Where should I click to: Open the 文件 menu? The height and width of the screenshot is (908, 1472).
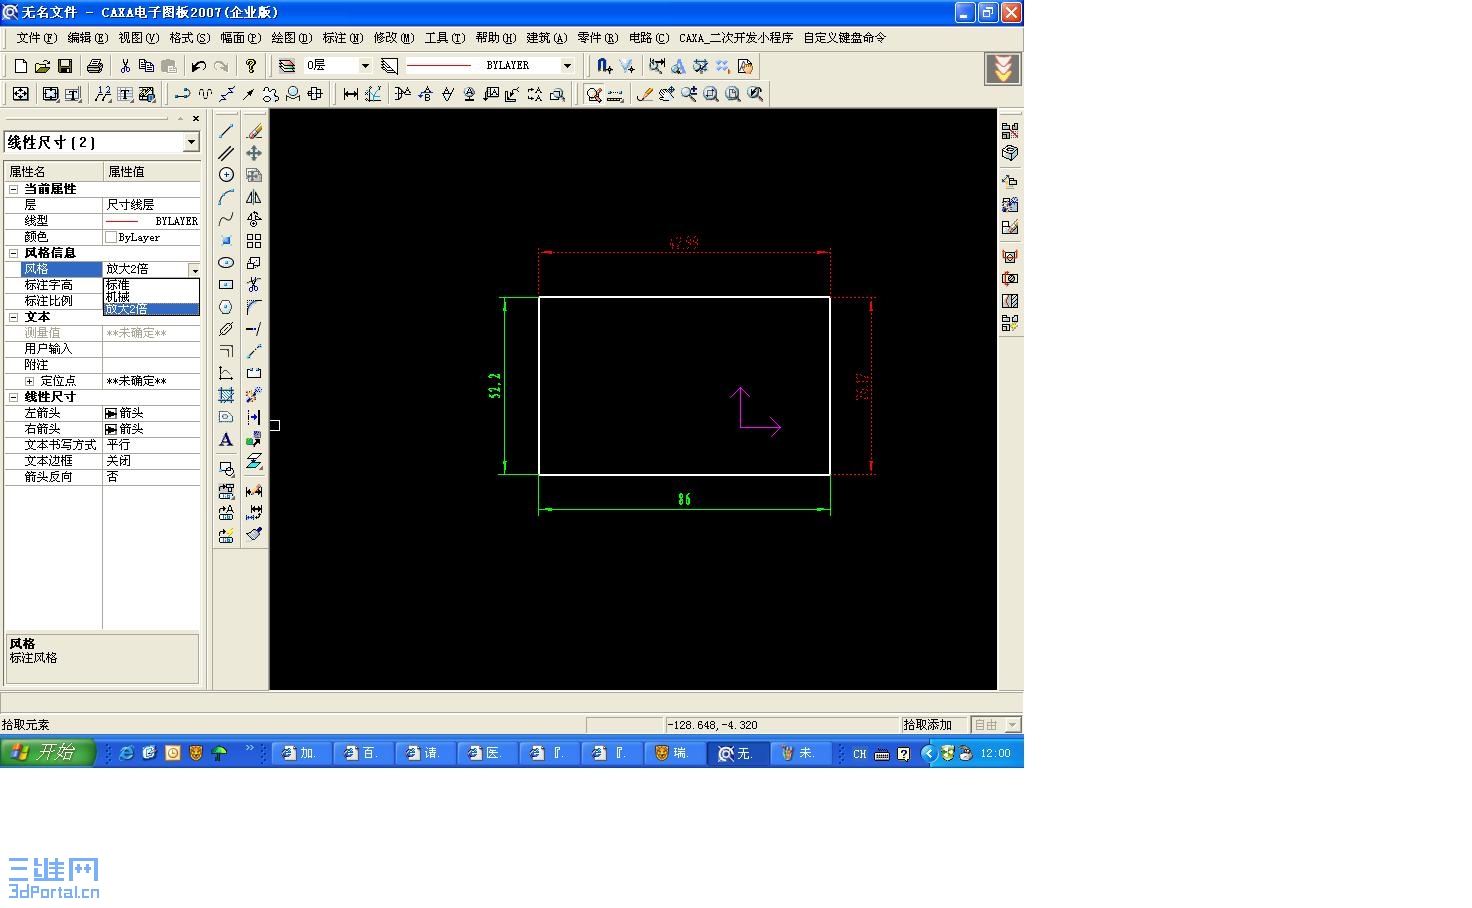click(x=36, y=38)
